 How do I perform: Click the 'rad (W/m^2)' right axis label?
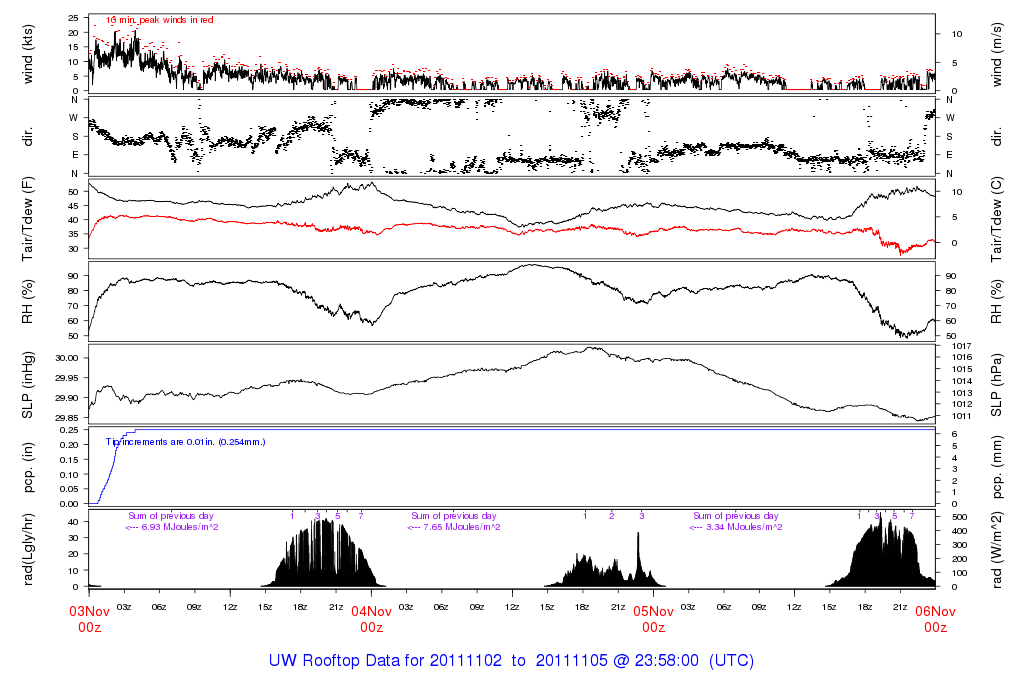[x=998, y=549]
